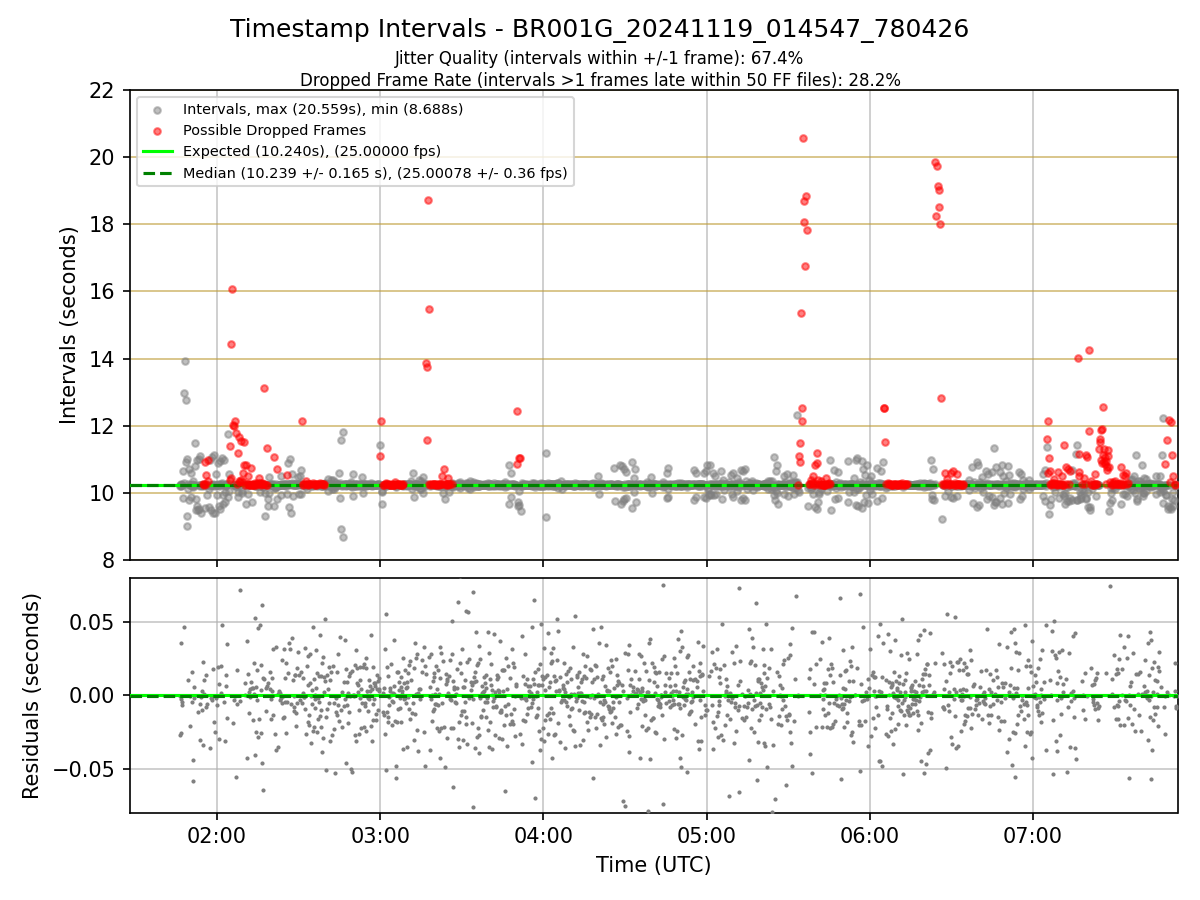The width and height of the screenshot is (1200, 900).
Task: Click the '18' tick on the intervals axis
Action: 102,224
